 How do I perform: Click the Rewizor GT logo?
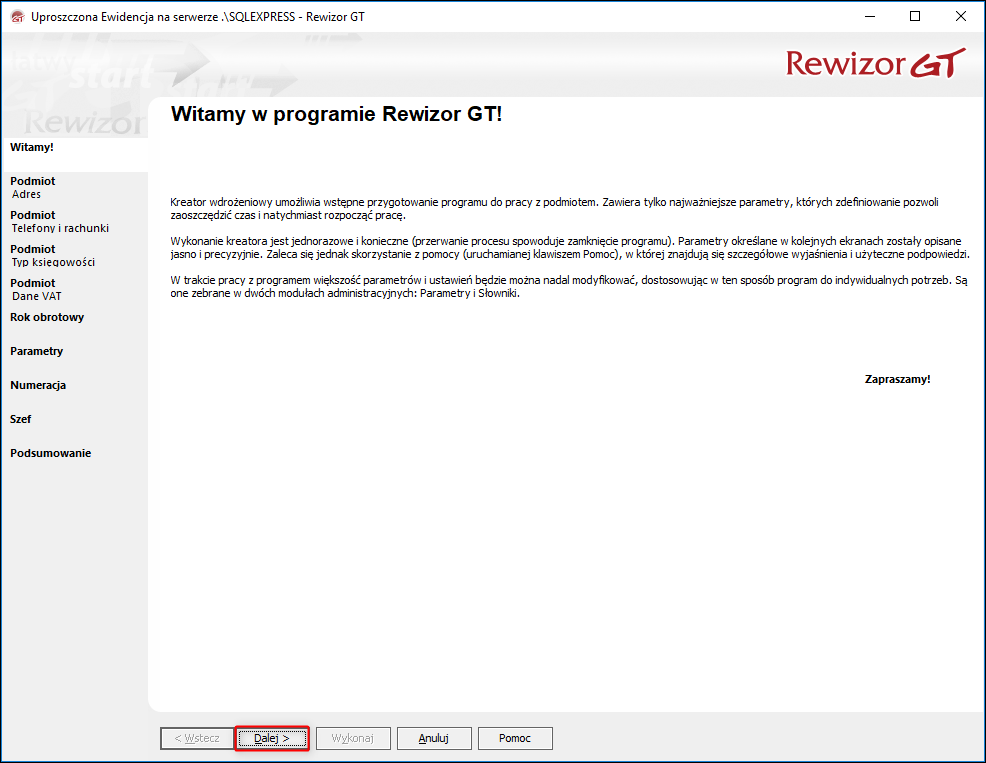(875, 63)
